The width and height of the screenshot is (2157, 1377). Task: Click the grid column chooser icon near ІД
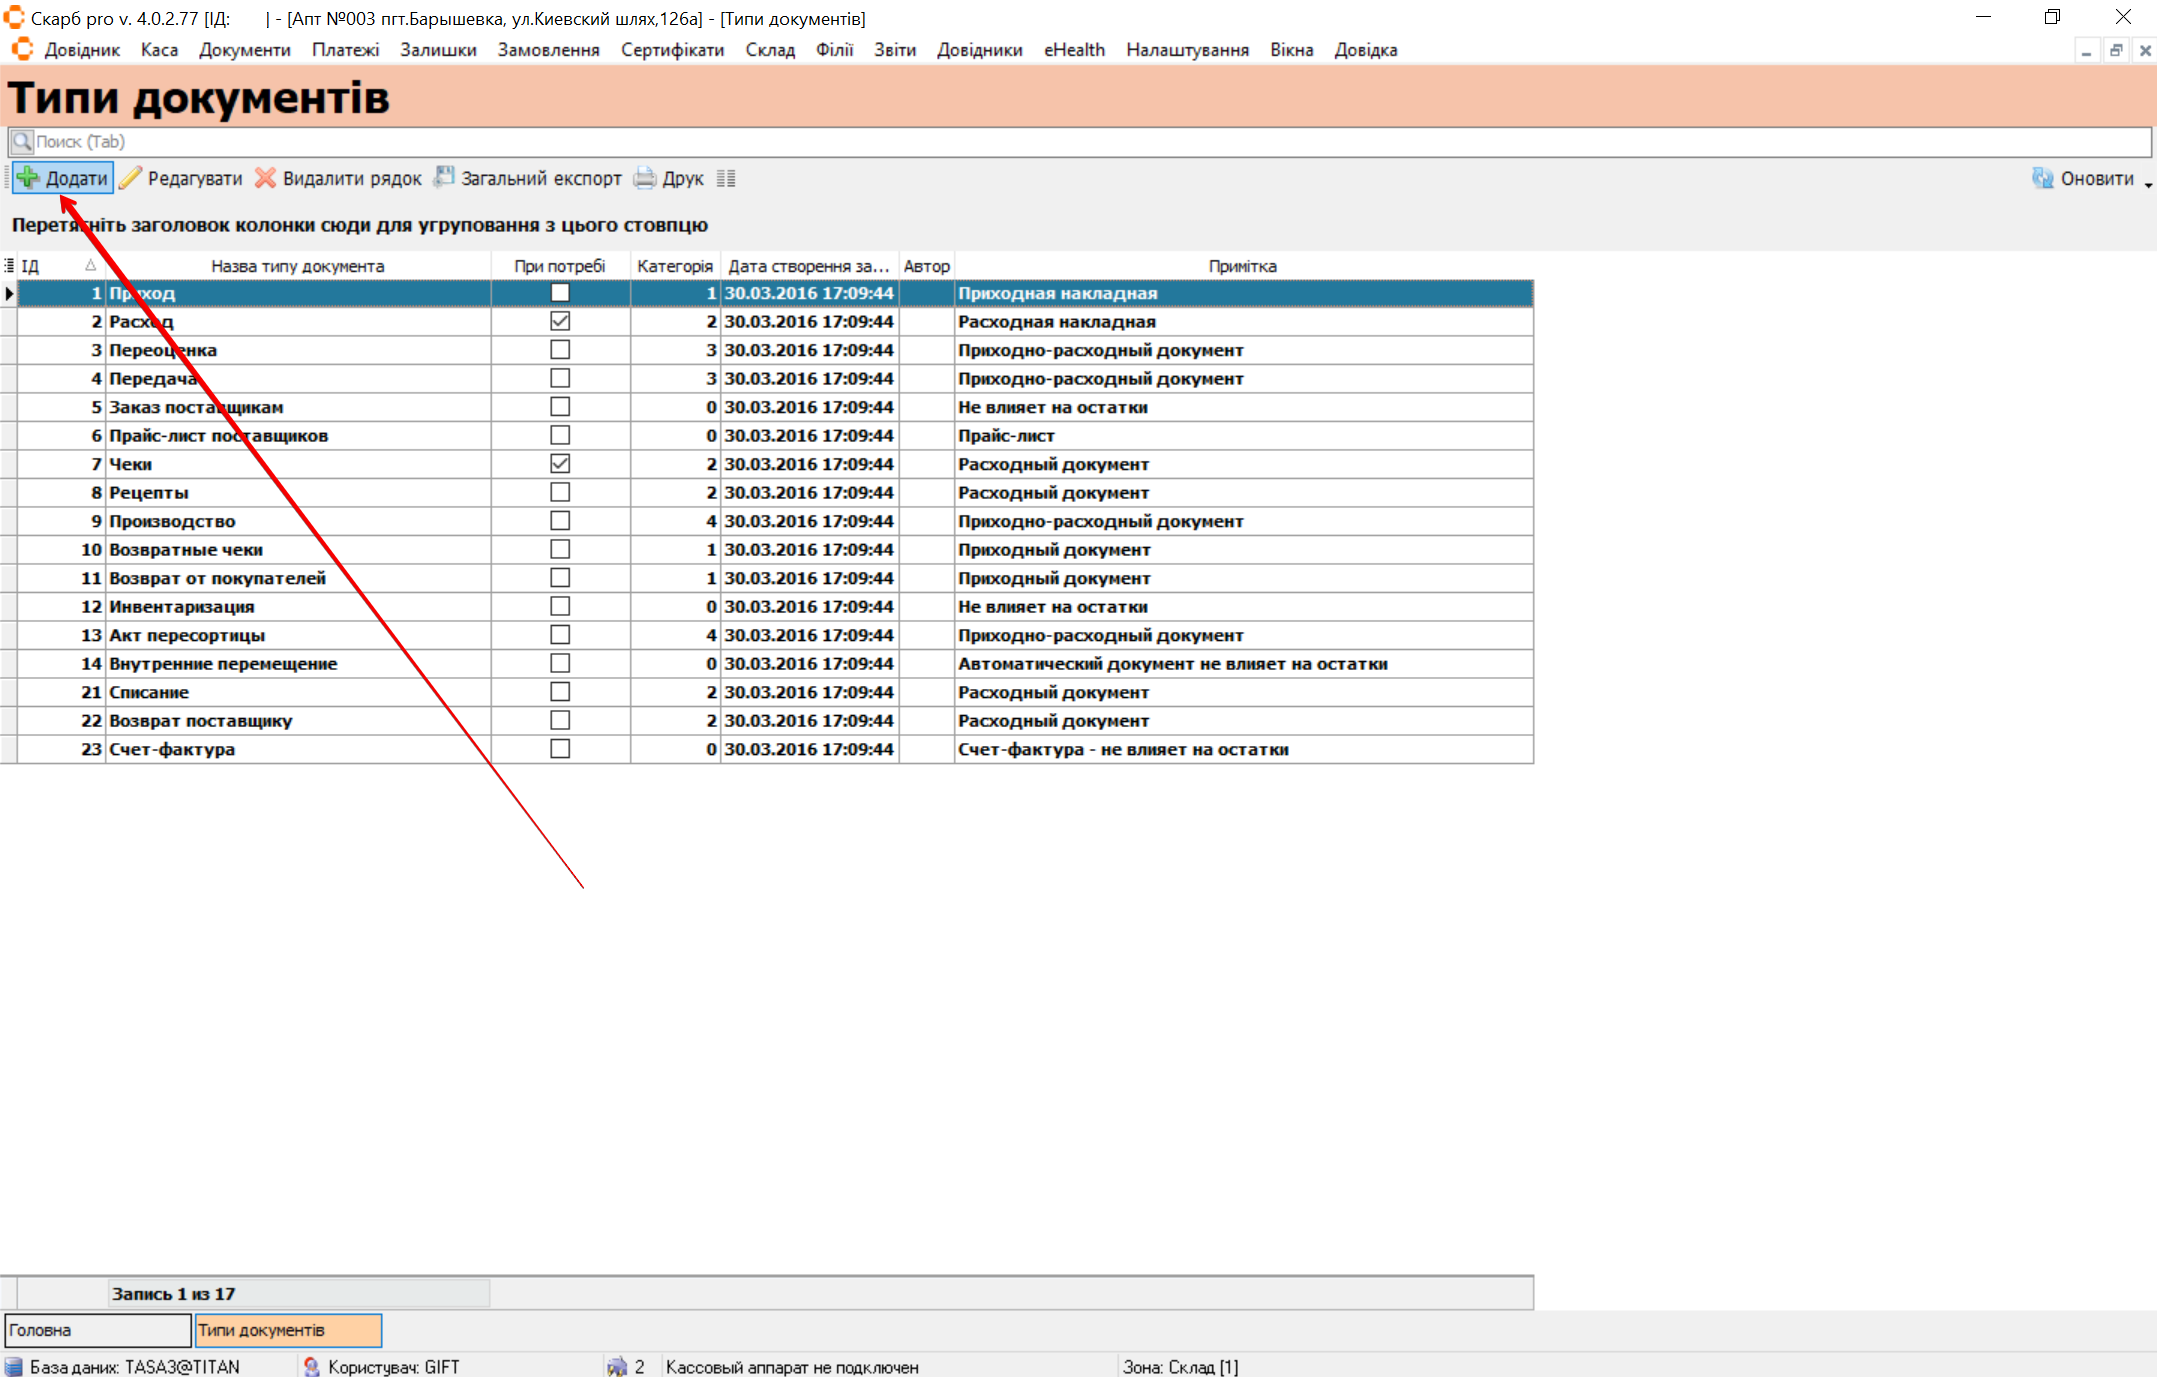9,265
